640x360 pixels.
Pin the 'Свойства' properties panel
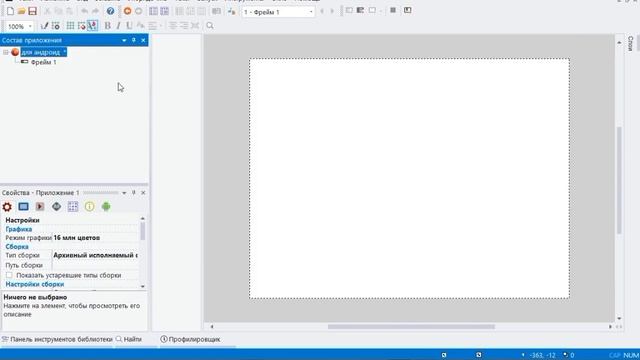[133, 193]
